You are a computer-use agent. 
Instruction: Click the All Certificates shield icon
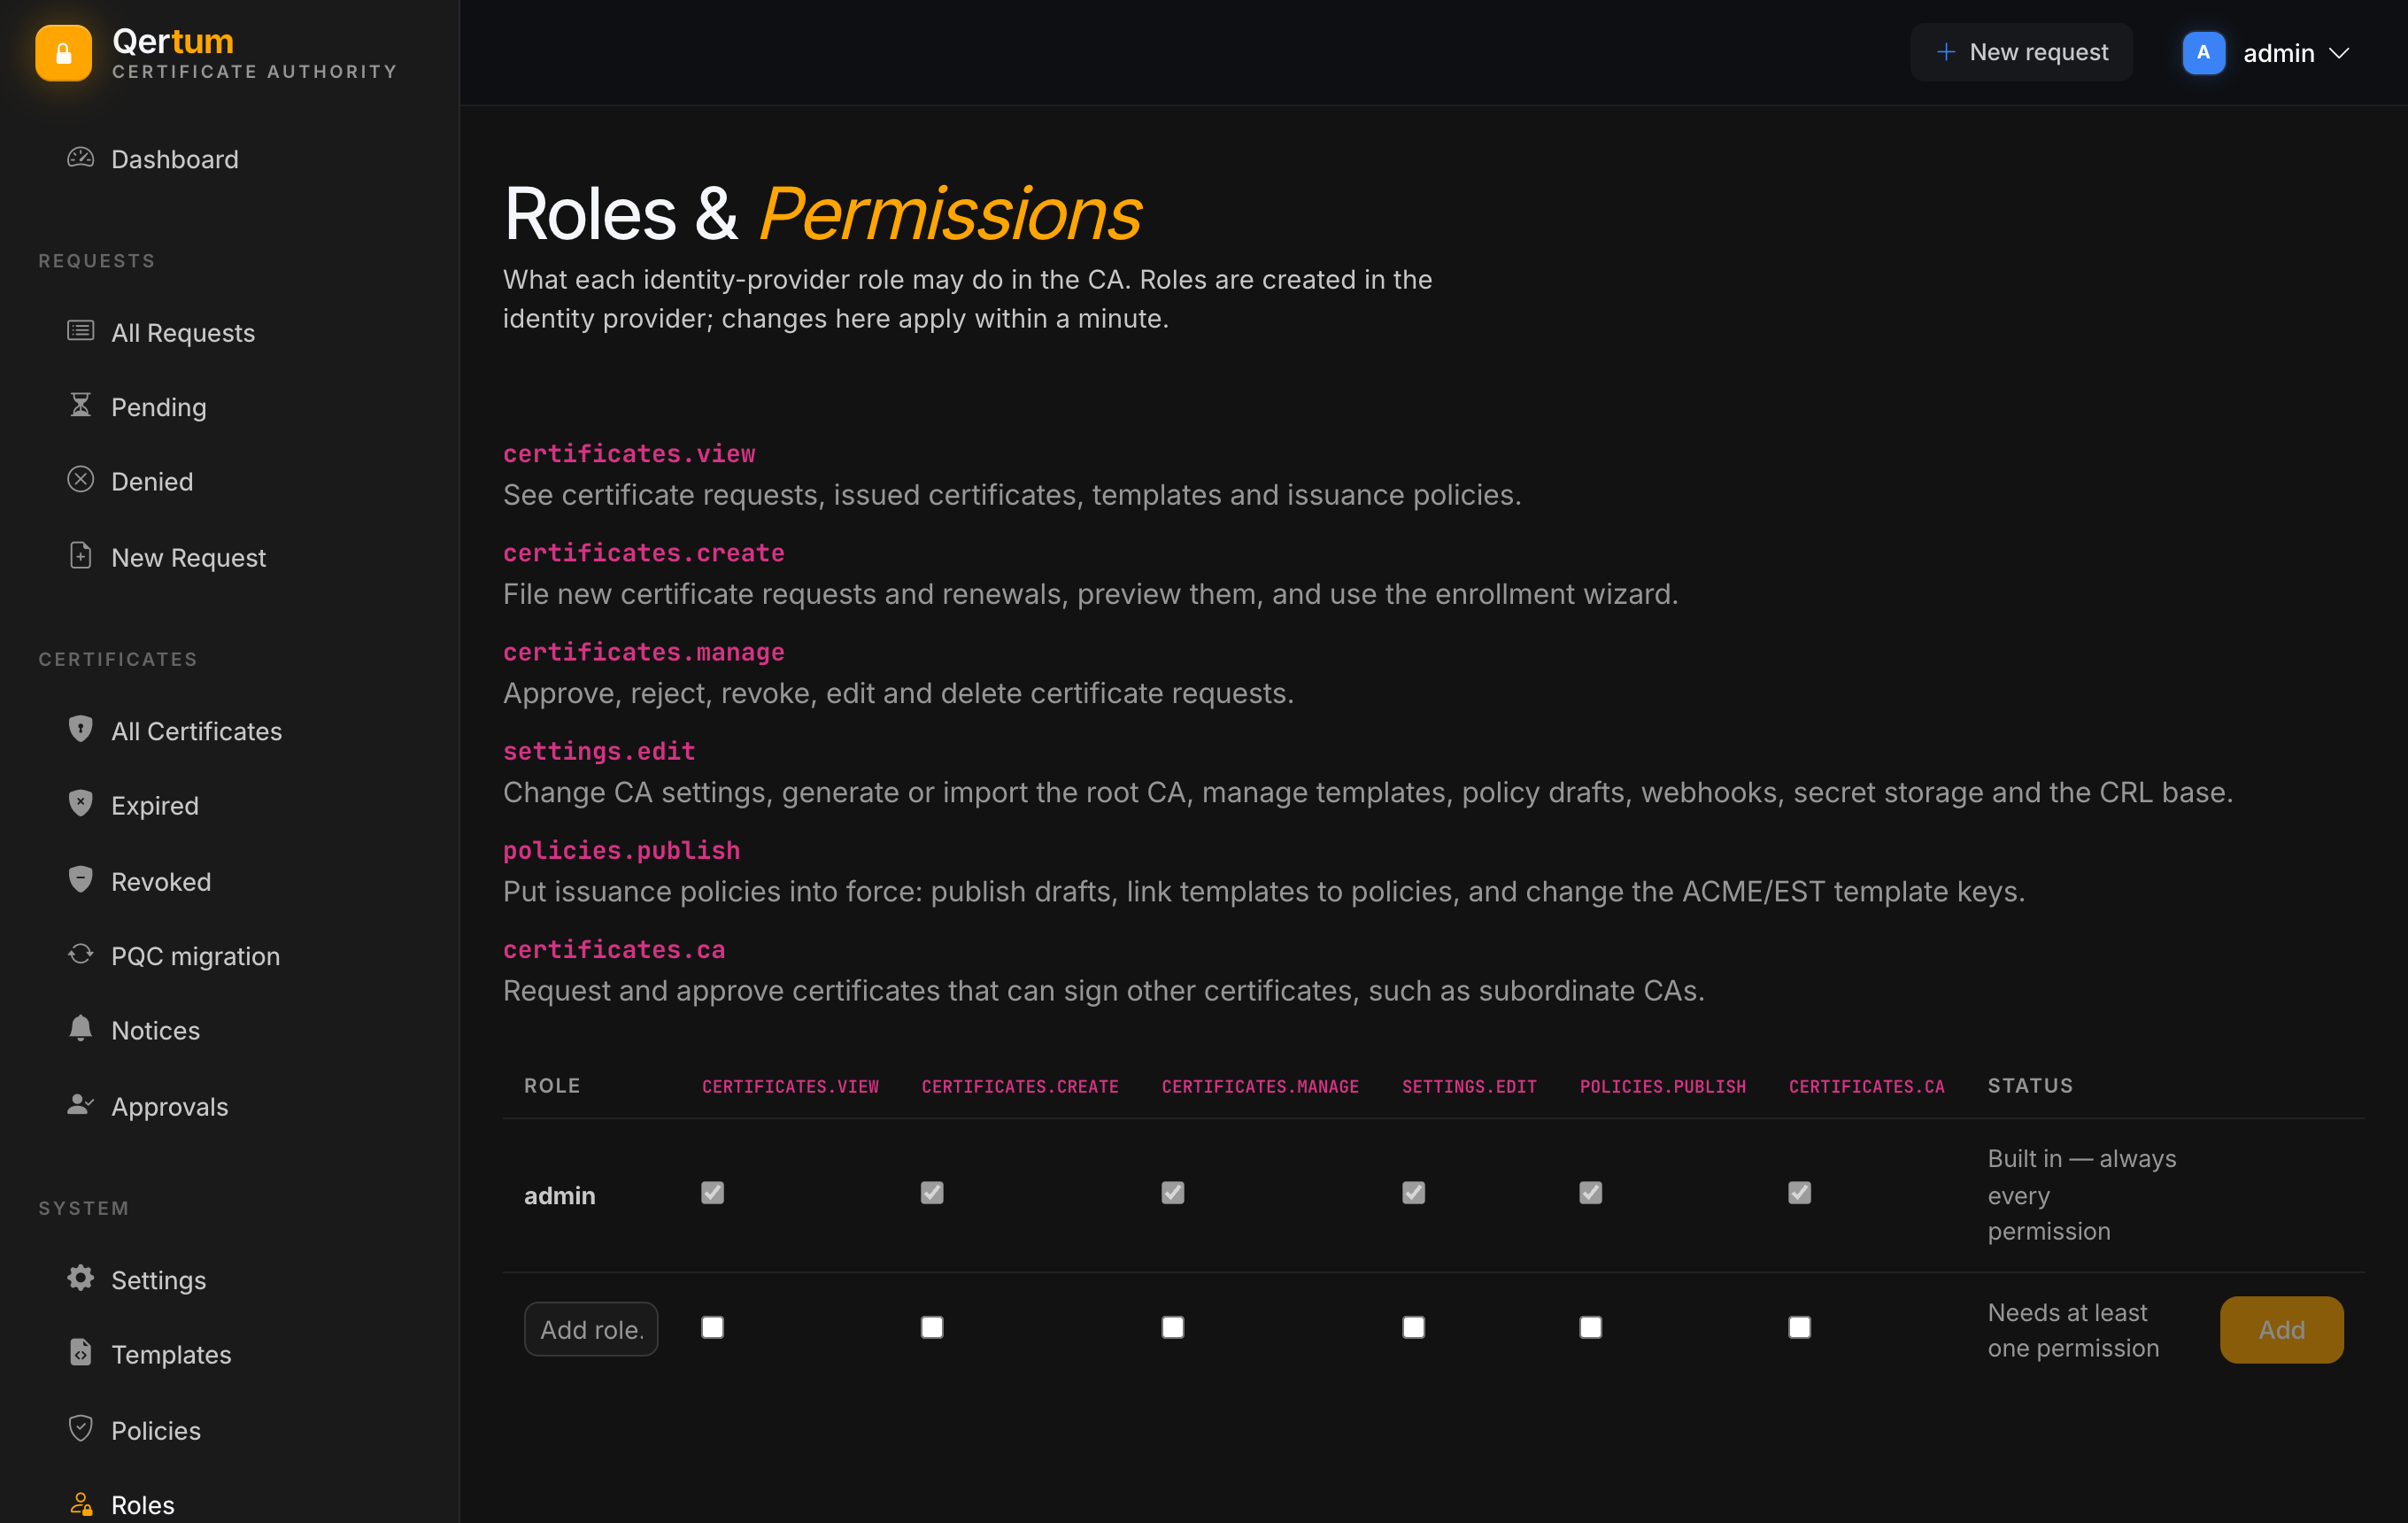pos(81,729)
